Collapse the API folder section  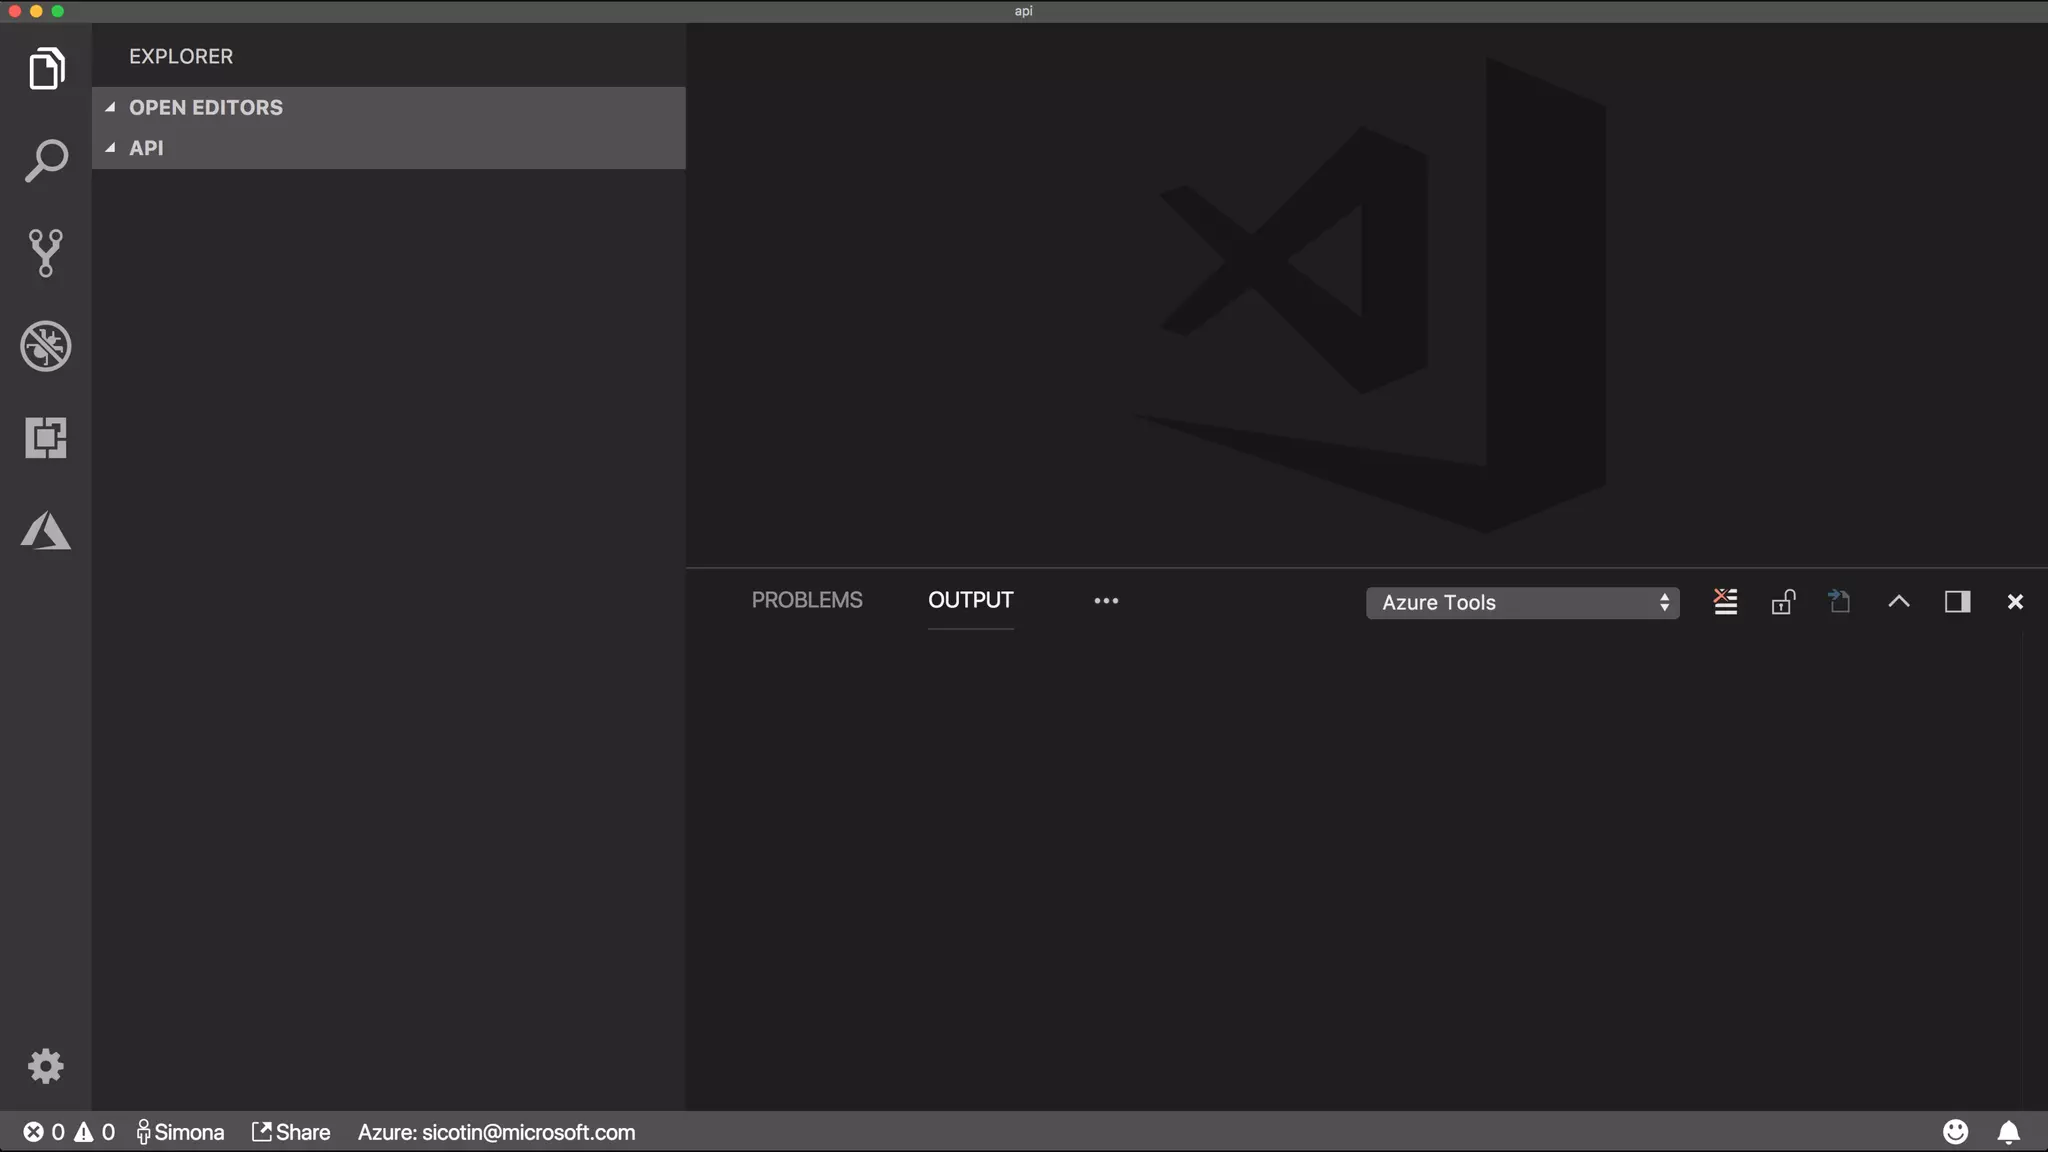pos(110,148)
